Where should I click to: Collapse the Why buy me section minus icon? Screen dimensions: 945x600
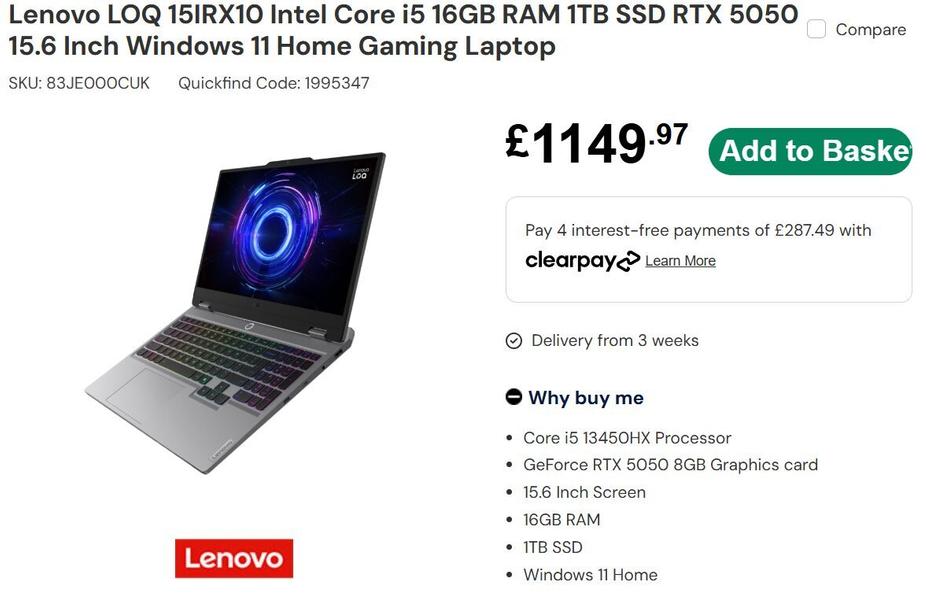pyautogui.click(x=514, y=397)
